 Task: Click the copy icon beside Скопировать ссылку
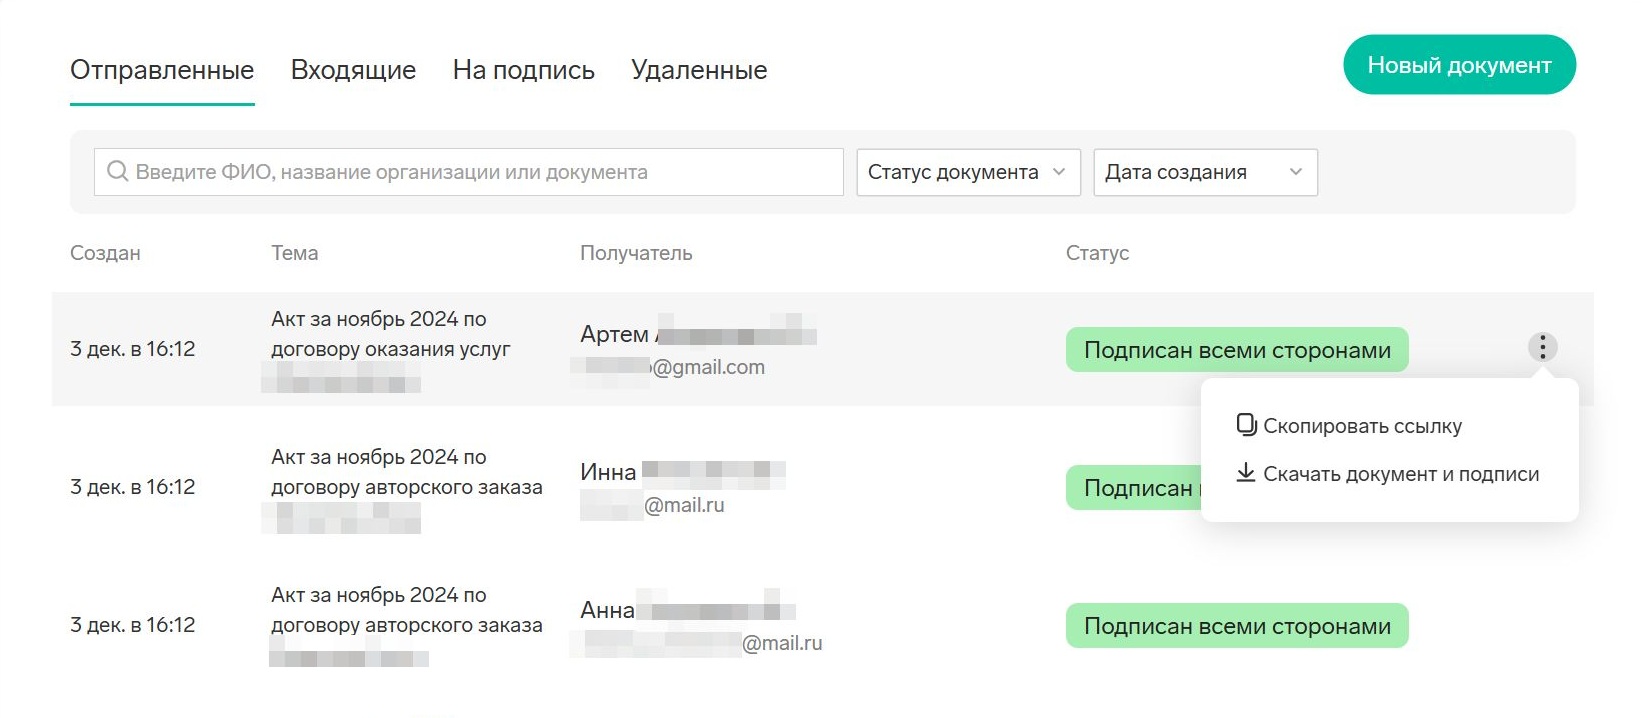[1246, 425]
